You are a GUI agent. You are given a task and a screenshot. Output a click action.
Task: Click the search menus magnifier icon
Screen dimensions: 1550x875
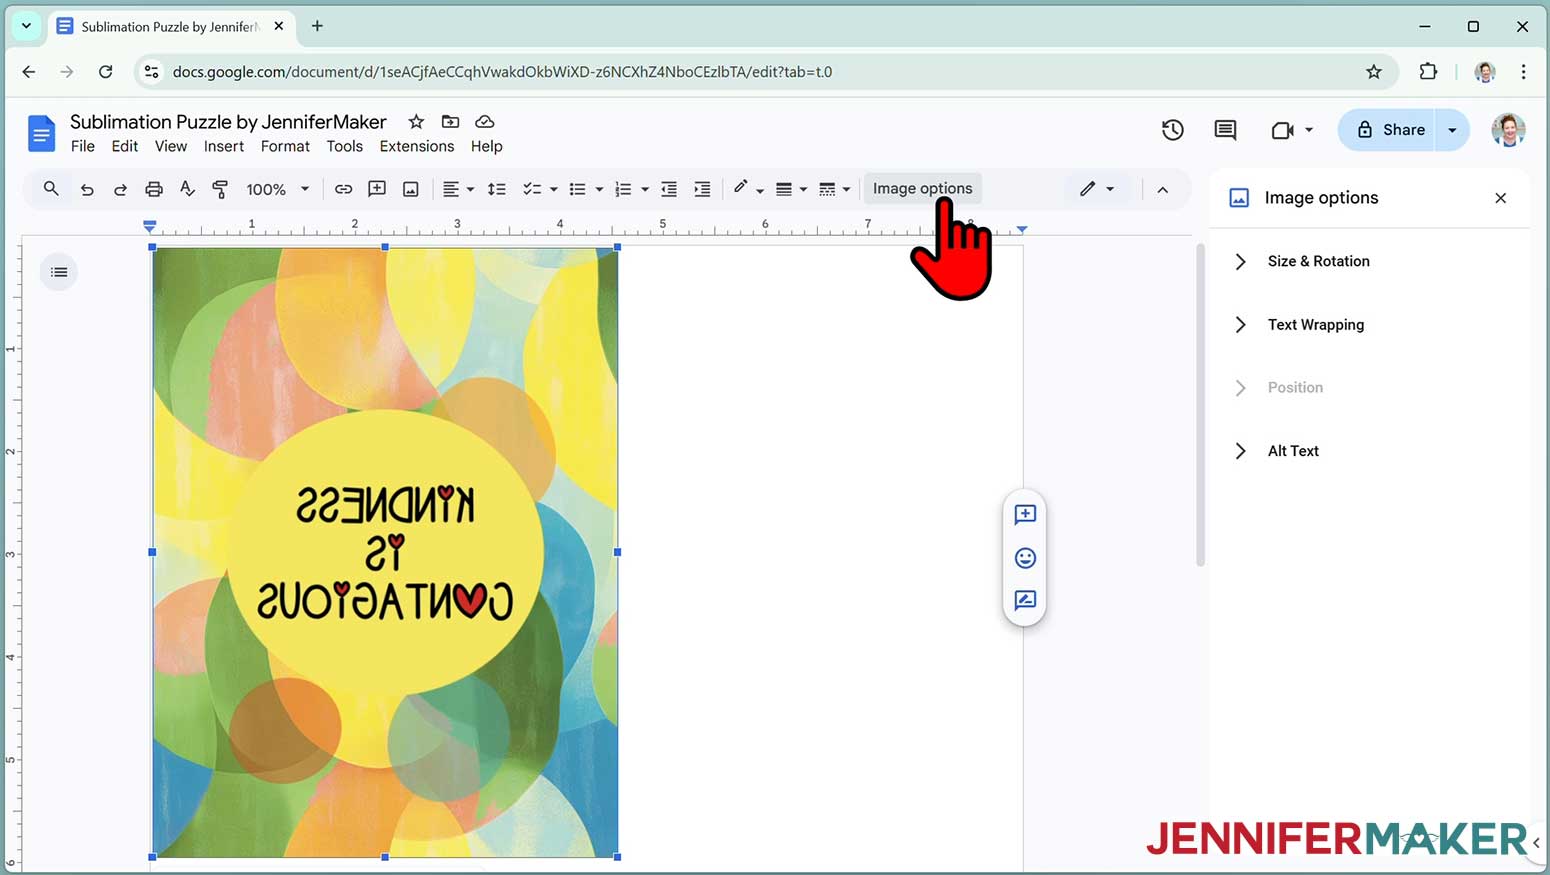tap(51, 188)
